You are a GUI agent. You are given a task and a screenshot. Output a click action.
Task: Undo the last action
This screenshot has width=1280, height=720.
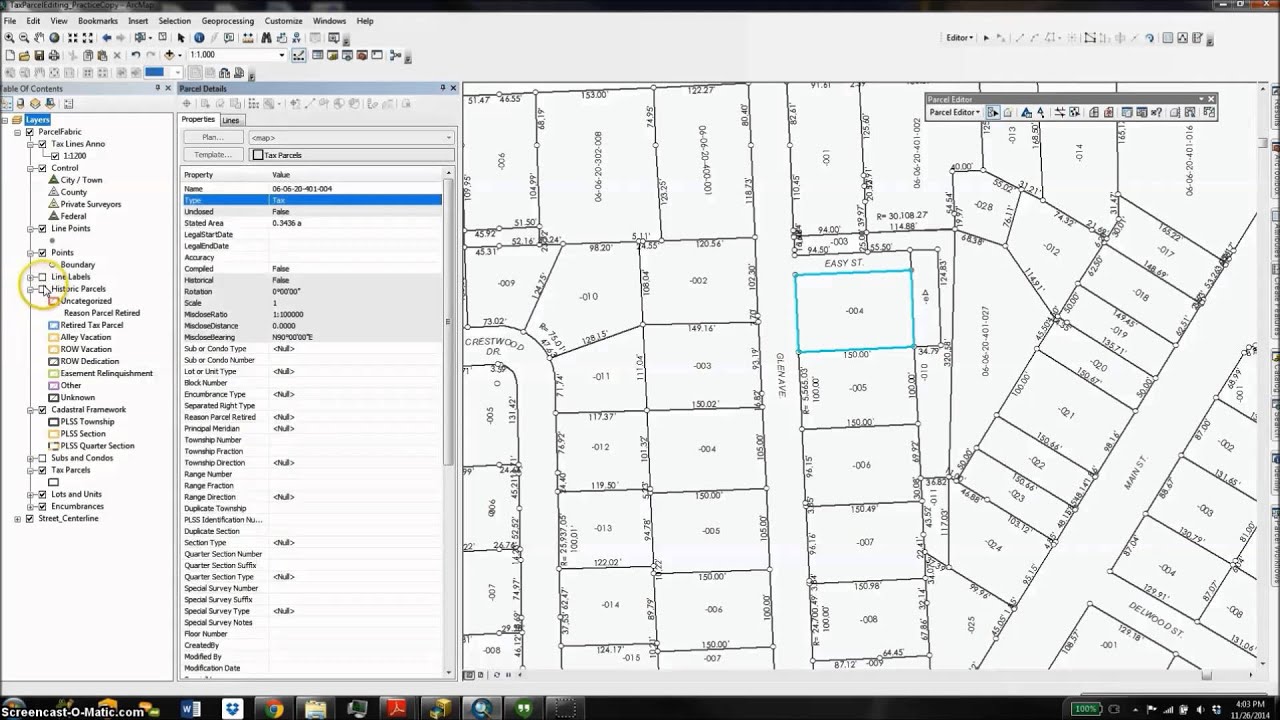135,55
